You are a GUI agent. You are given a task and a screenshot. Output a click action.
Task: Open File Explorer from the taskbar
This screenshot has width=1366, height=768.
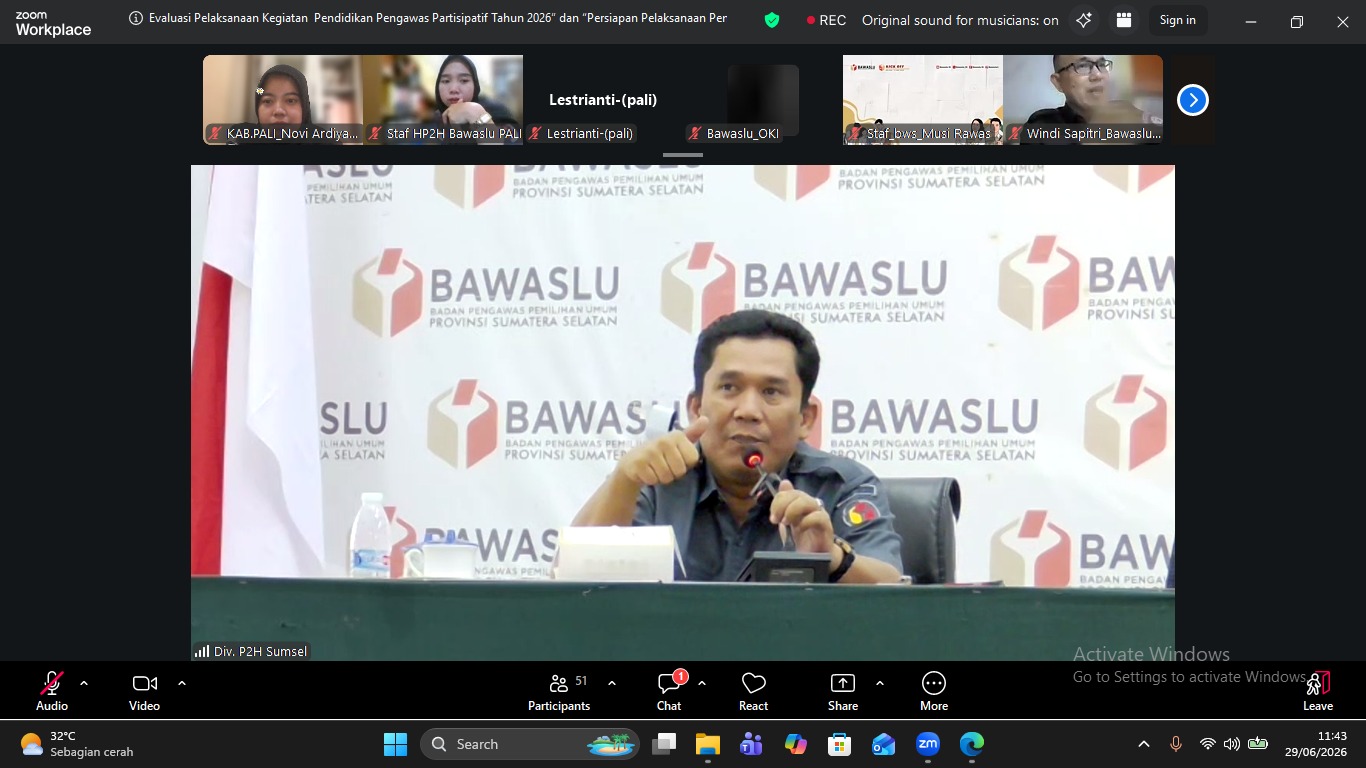[x=708, y=744]
